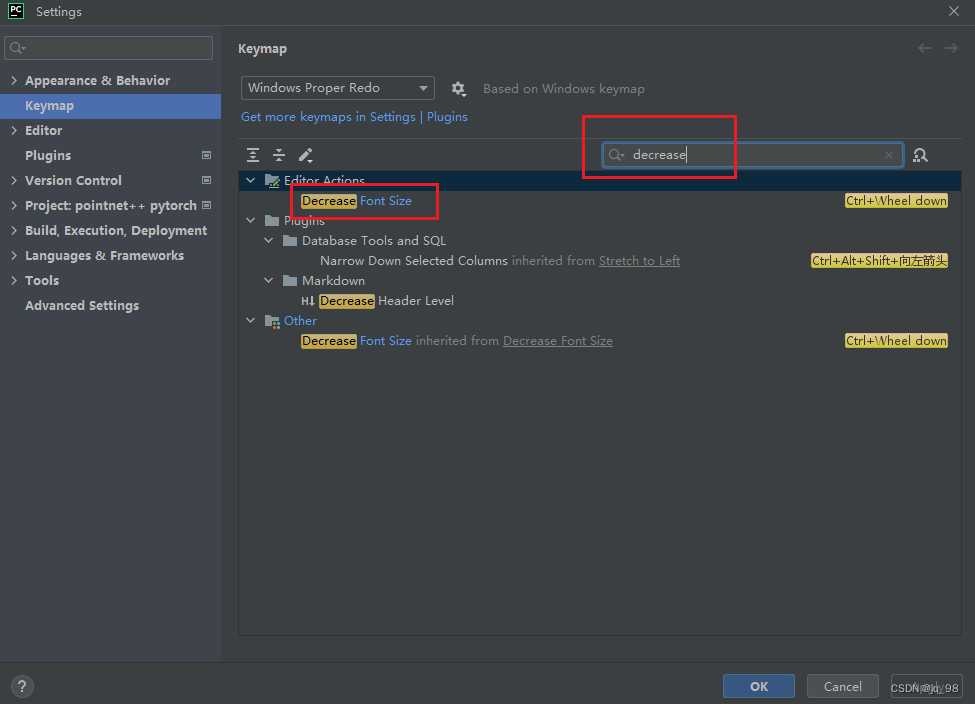Screen dimensions: 975x704
Task: Click the Other group folder icon
Action: coord(272,321)
